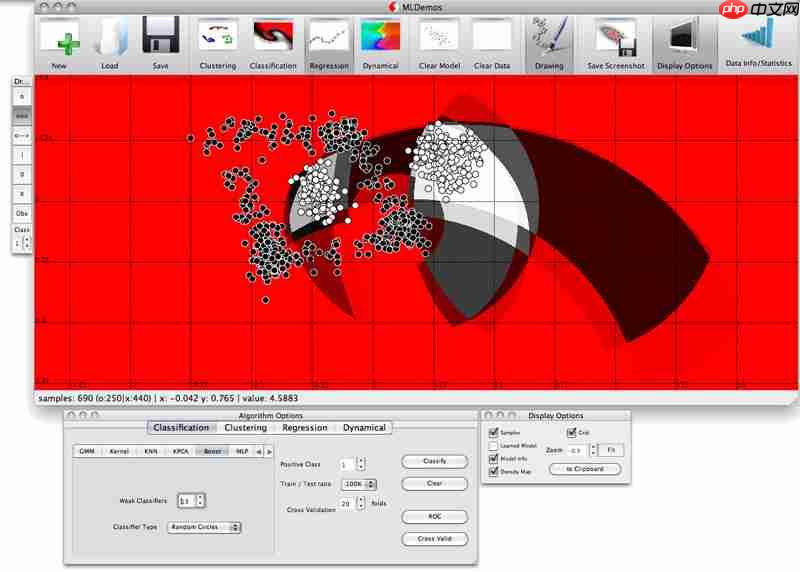Switch to the Regression options tab

pyautogui.click(x=305, y=428)
